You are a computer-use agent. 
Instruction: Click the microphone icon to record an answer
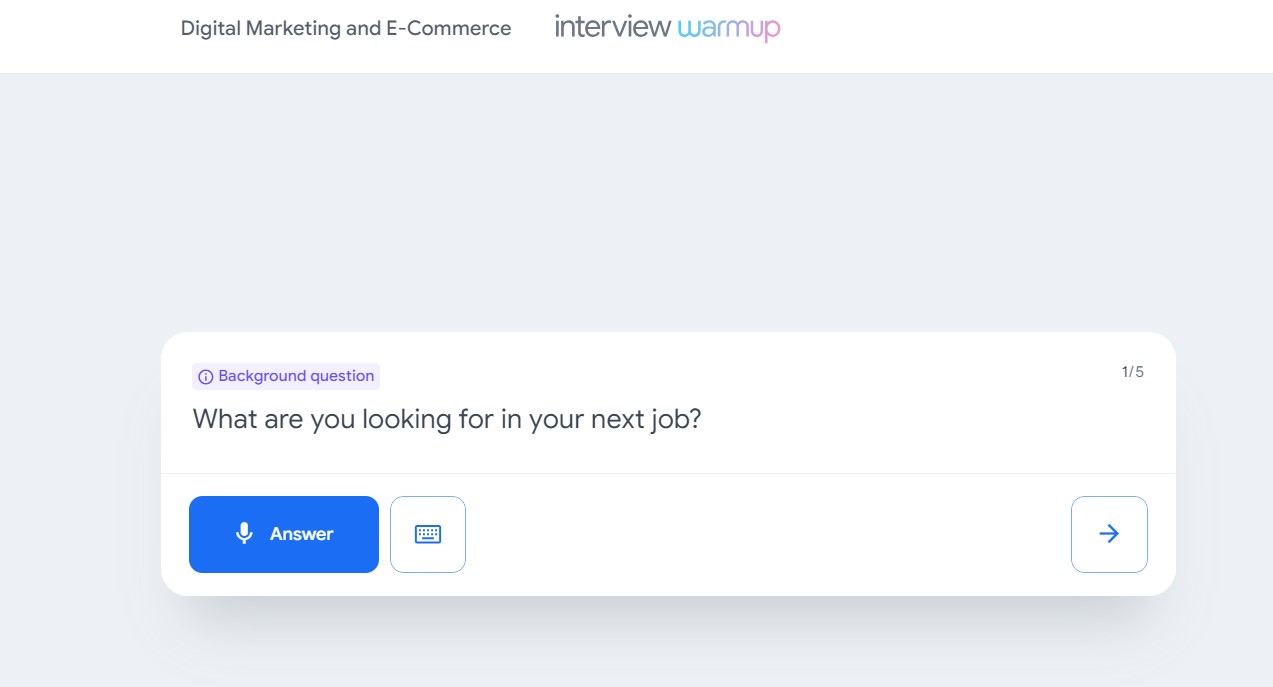coord(244,533)
